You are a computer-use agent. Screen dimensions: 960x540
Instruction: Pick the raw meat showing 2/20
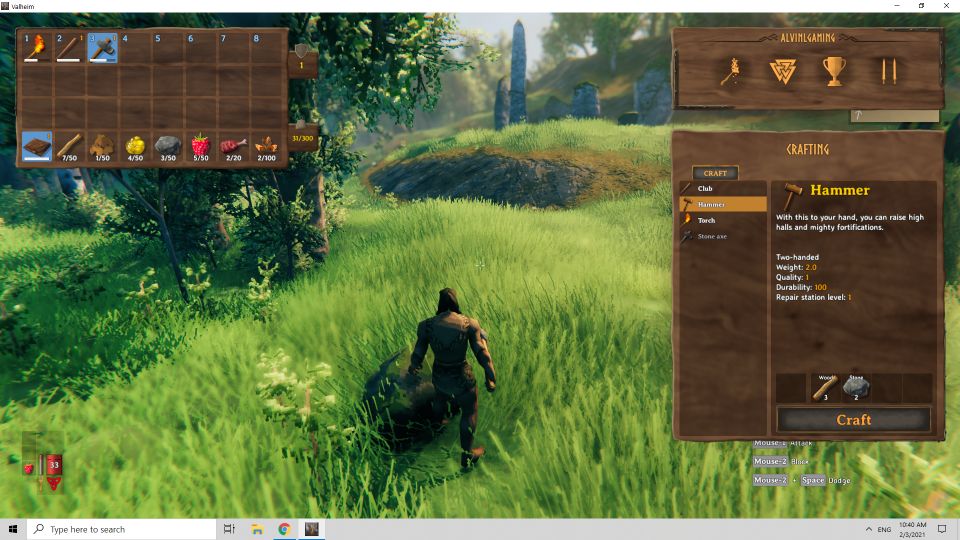pos(233,146)
